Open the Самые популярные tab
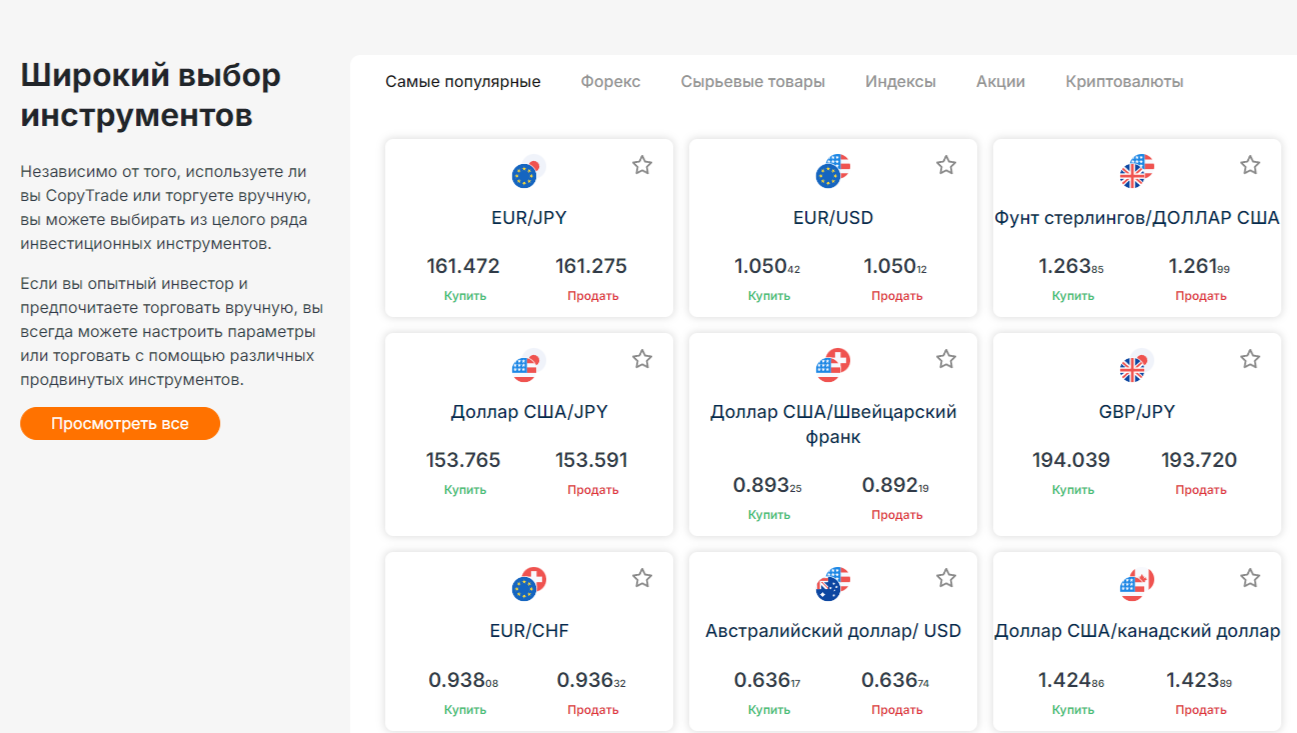 463,82
